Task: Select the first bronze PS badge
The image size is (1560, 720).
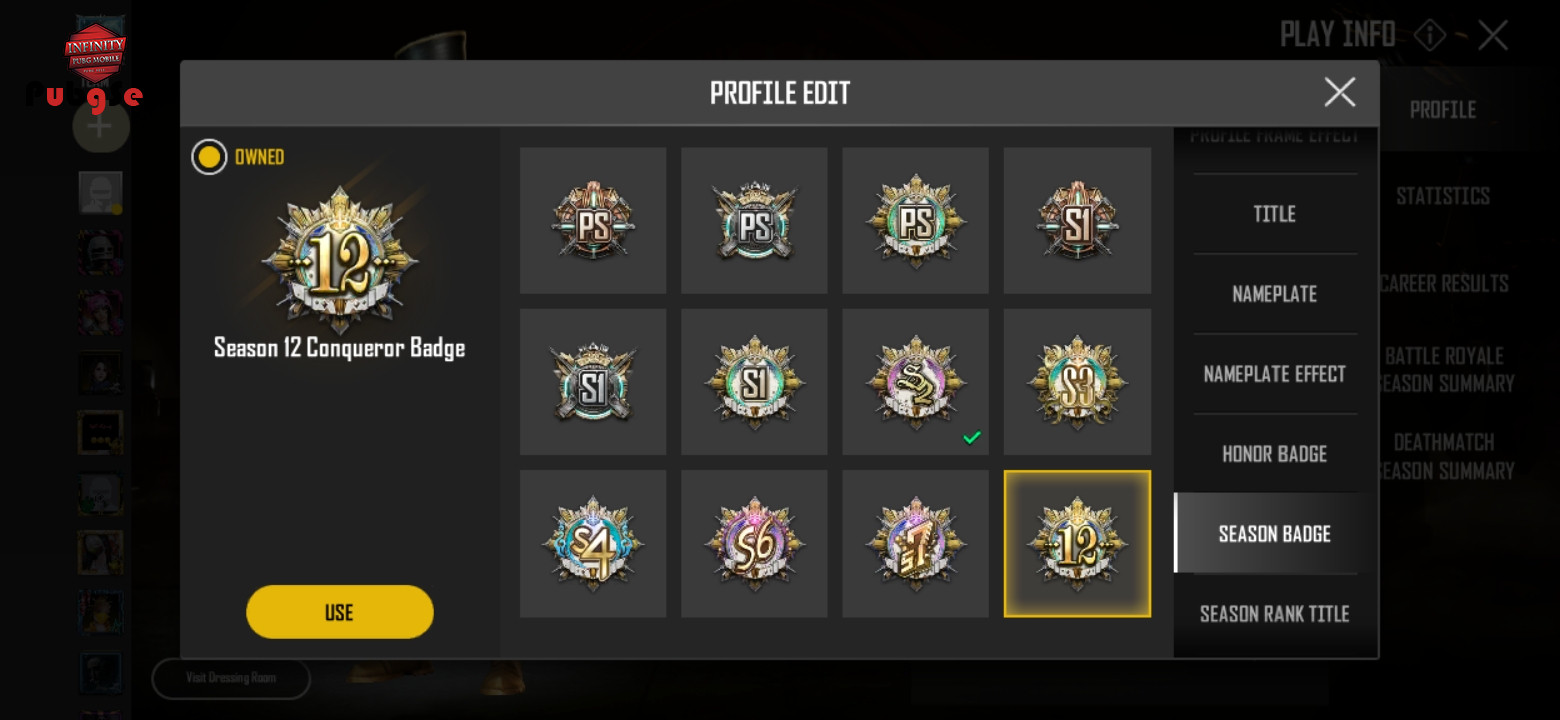Action: pos(593,221)
